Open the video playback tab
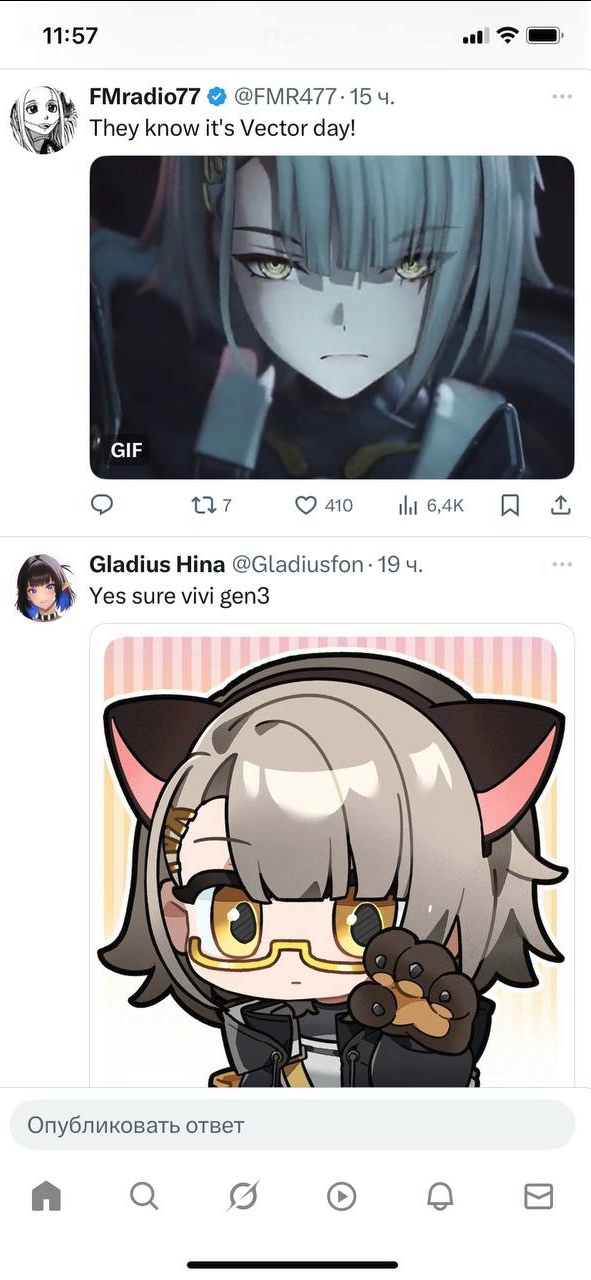This screenshot has width=591, height=1280. 342,1196
